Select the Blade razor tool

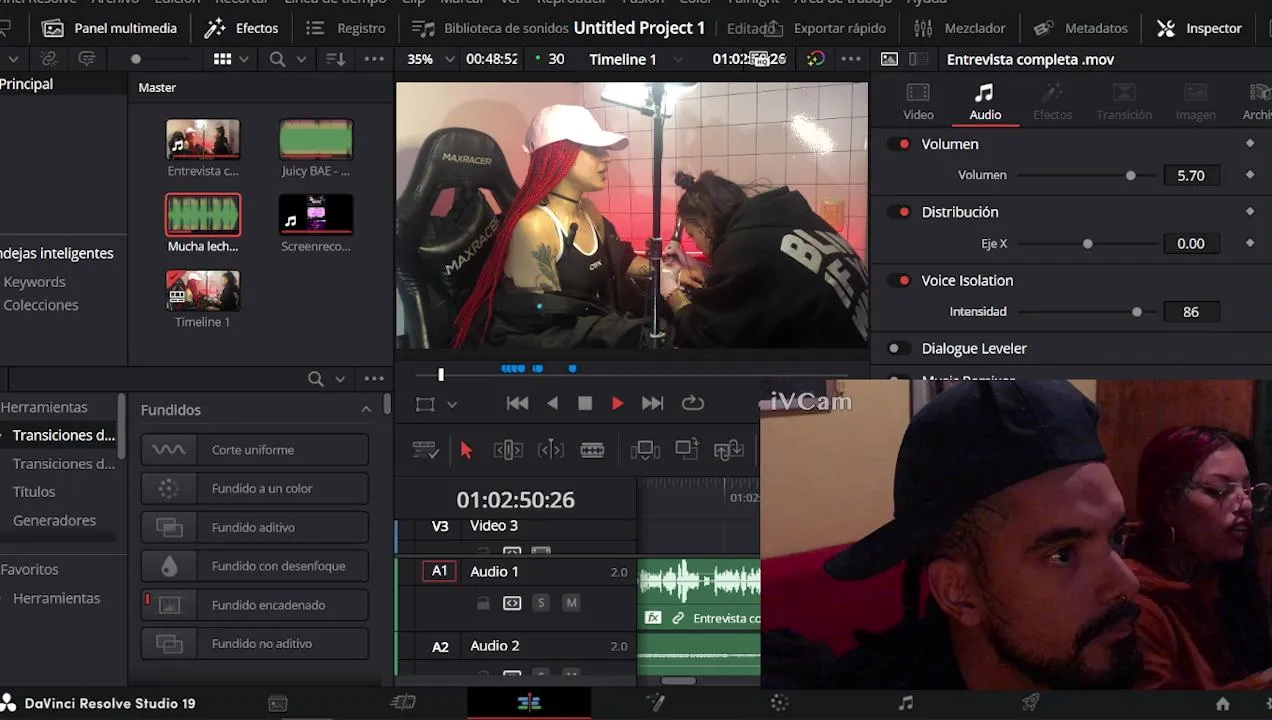coord(592,450)
